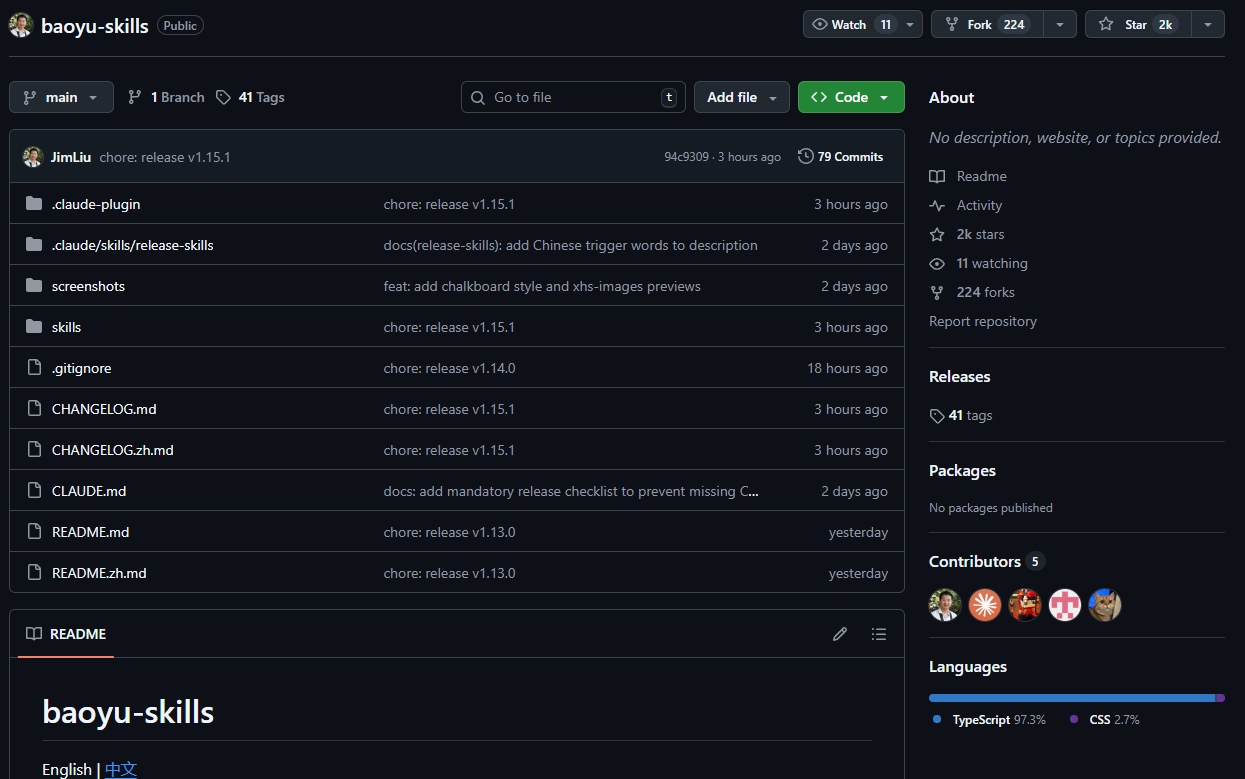Open the 1 Branch link

166,97
